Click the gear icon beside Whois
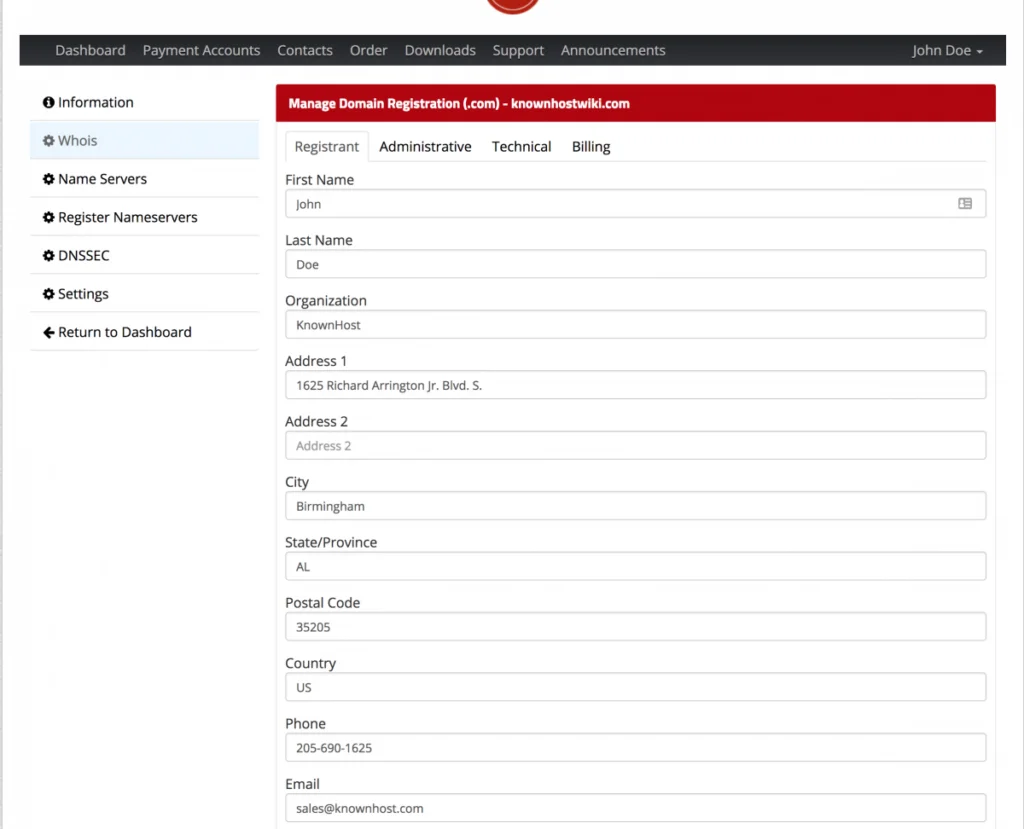Image resolution: width=1024 pixels, height=829 pixels. coord(48,140)
